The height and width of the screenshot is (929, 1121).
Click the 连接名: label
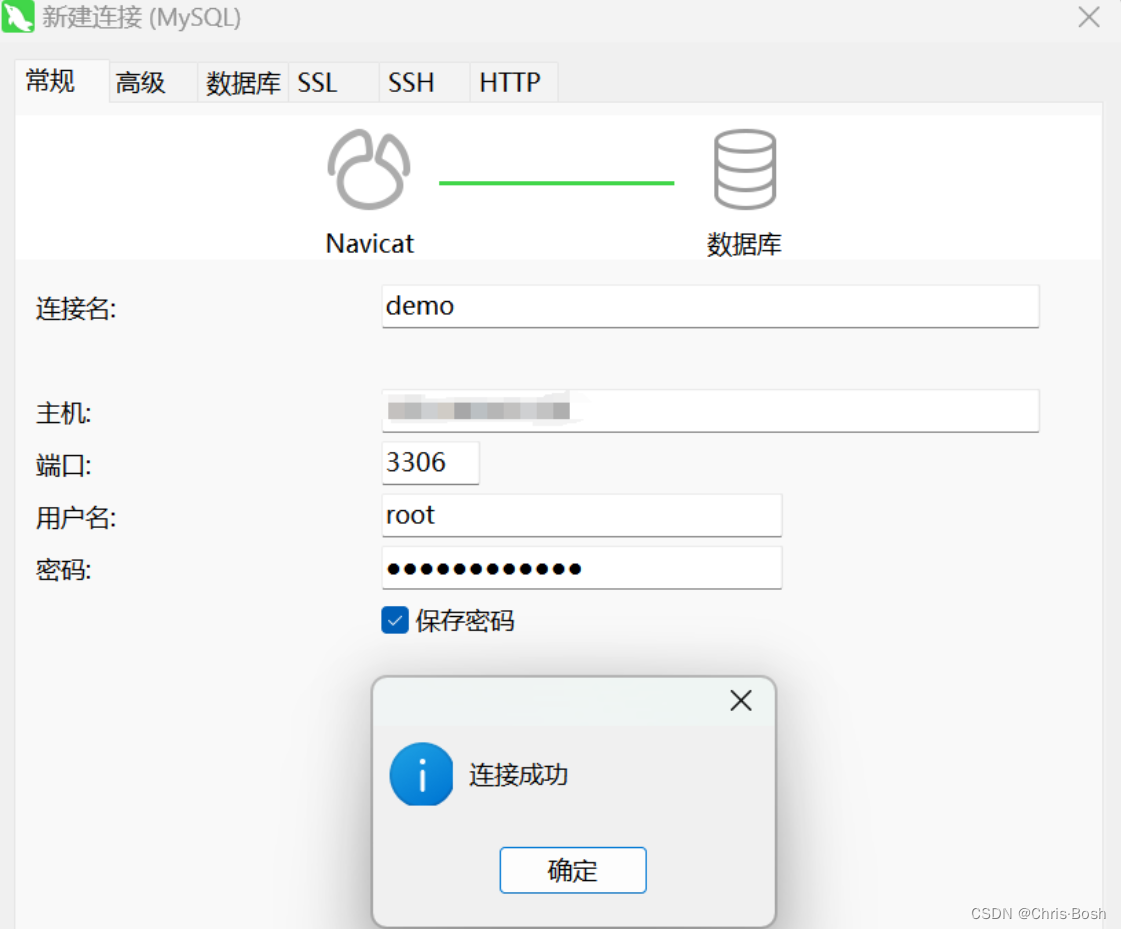(x=76, y=309)
